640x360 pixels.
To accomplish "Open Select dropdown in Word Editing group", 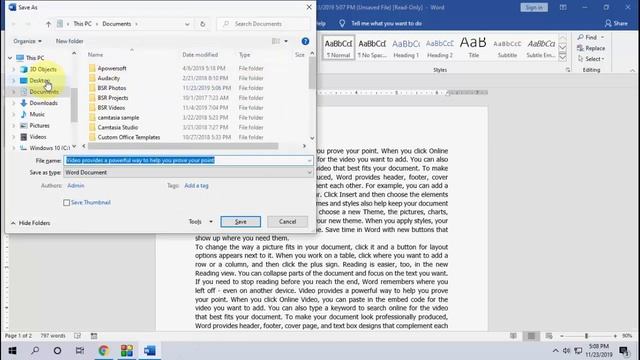I will (591, 59).
